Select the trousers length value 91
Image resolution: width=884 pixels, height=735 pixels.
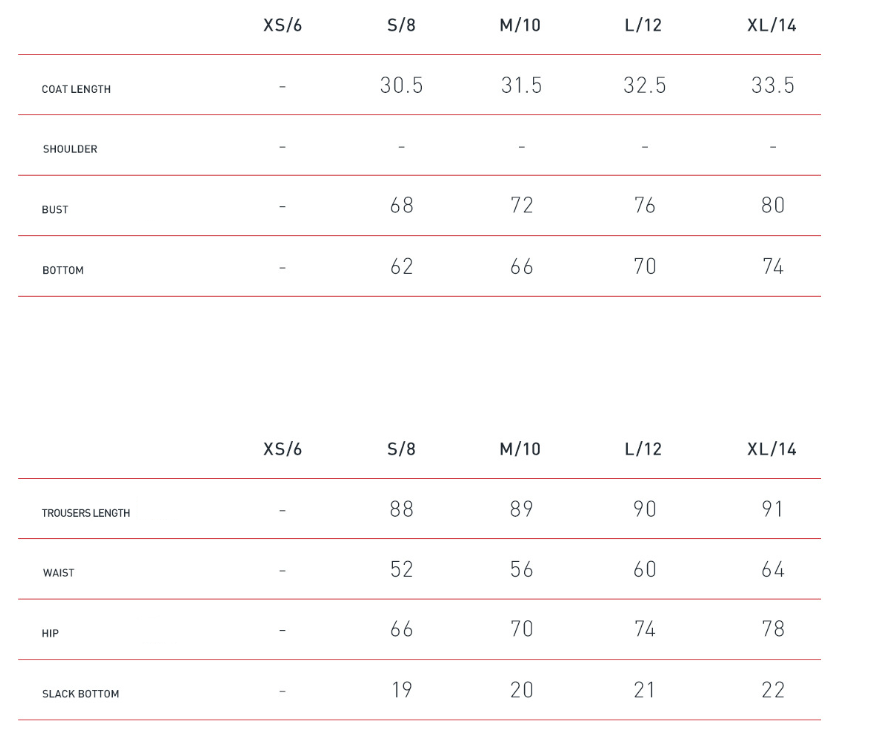772,509
